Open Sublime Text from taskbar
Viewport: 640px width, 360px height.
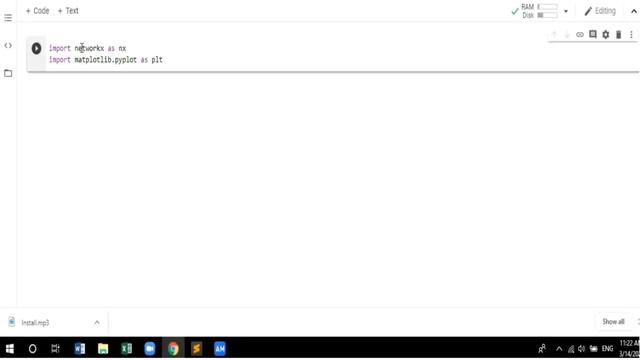[x=196, y=349]
